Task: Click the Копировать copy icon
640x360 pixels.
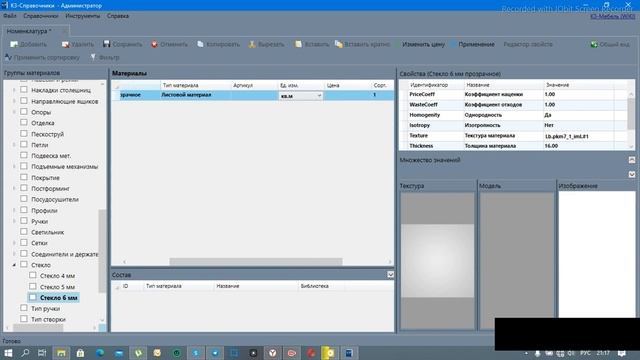Action: (x=200, y=44)
